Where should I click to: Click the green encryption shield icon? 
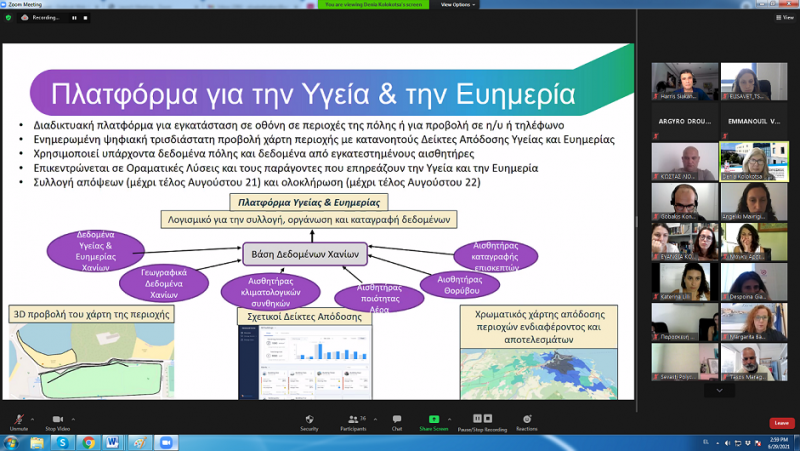pos(8,17)
